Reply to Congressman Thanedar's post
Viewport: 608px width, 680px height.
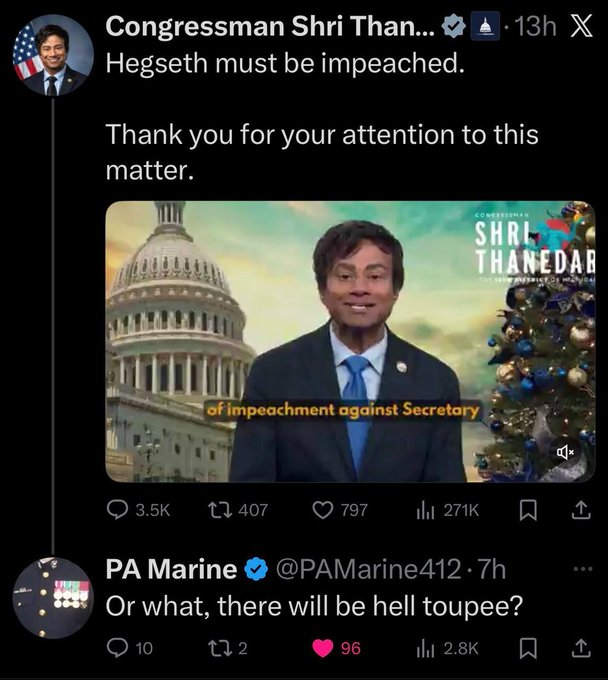(116, 511)
